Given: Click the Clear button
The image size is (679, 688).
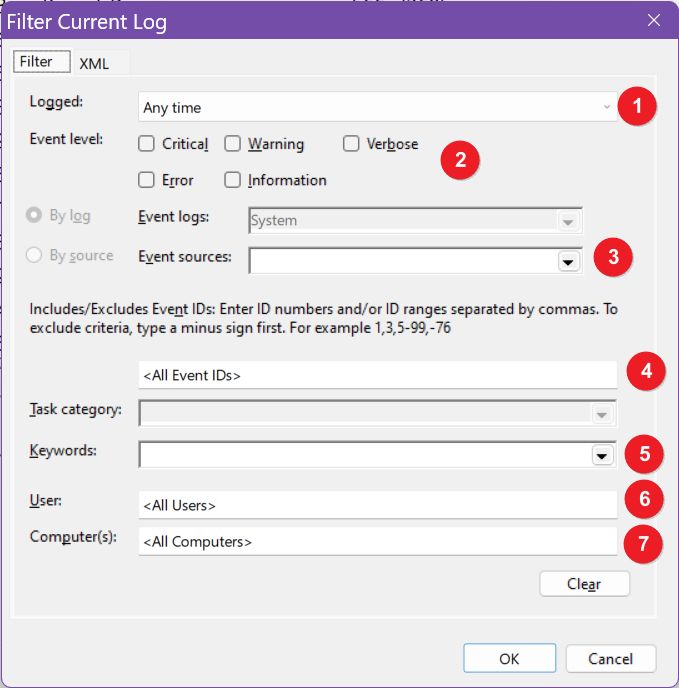Looking at the screenshot, I should pos(584,584).
